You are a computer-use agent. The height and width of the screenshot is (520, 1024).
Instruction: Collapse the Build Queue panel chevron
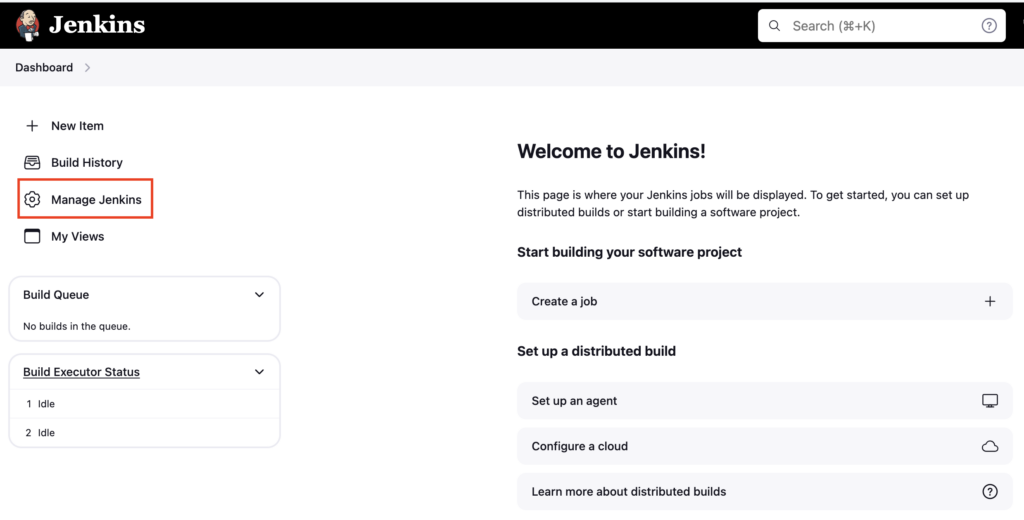[259, 295]
